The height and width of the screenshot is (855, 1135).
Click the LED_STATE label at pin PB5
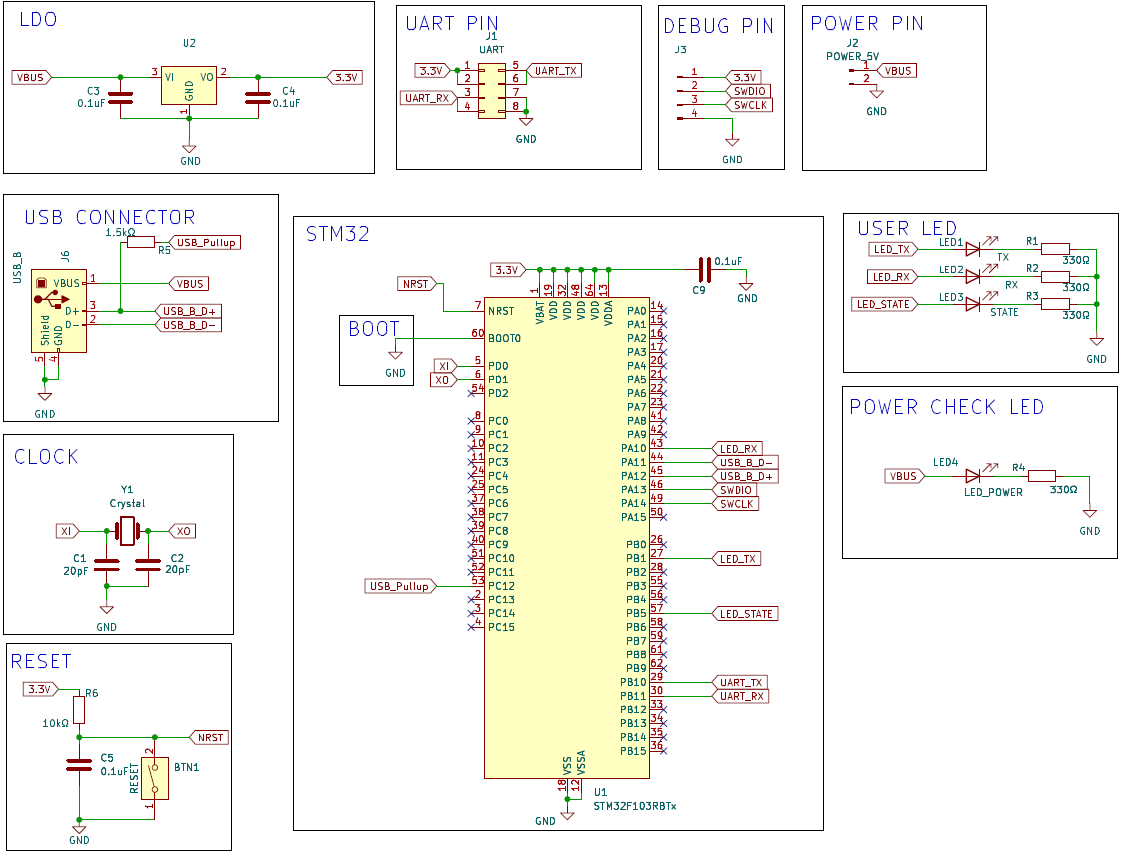(746, 614)
